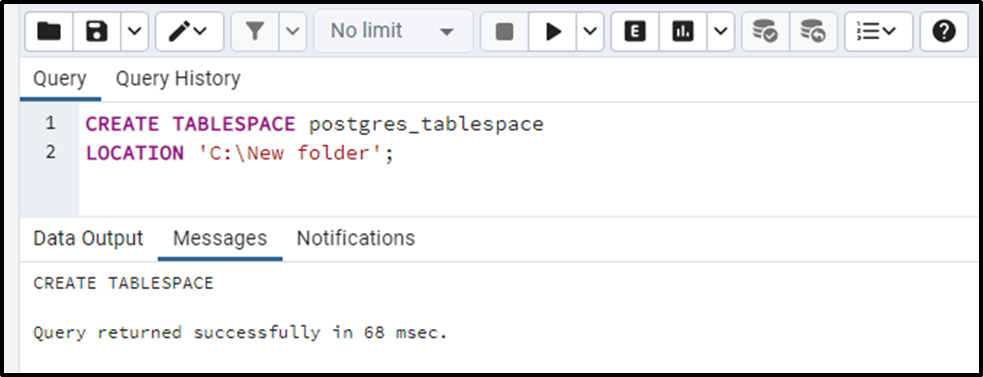Screen dimensions: 983x377
Task: Expand the save options dropdown arrow
Action: click(135, 31)
